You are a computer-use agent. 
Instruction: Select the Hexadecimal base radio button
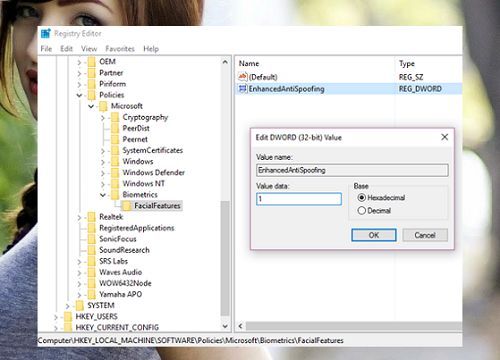362,198
